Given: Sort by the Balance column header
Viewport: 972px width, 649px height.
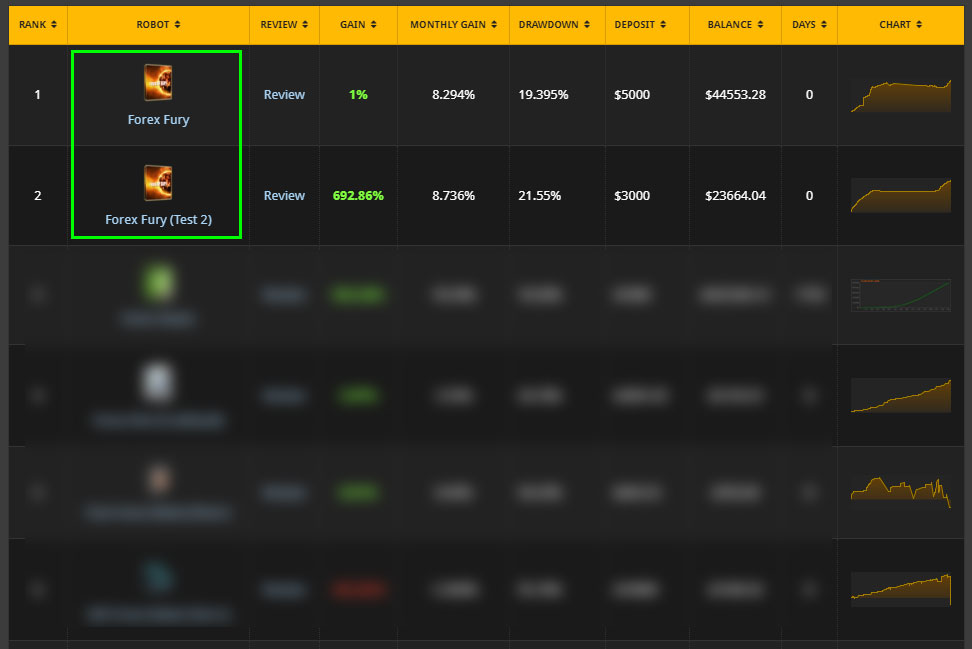Looking at the screenshot, I should click(x=735, y=24).
